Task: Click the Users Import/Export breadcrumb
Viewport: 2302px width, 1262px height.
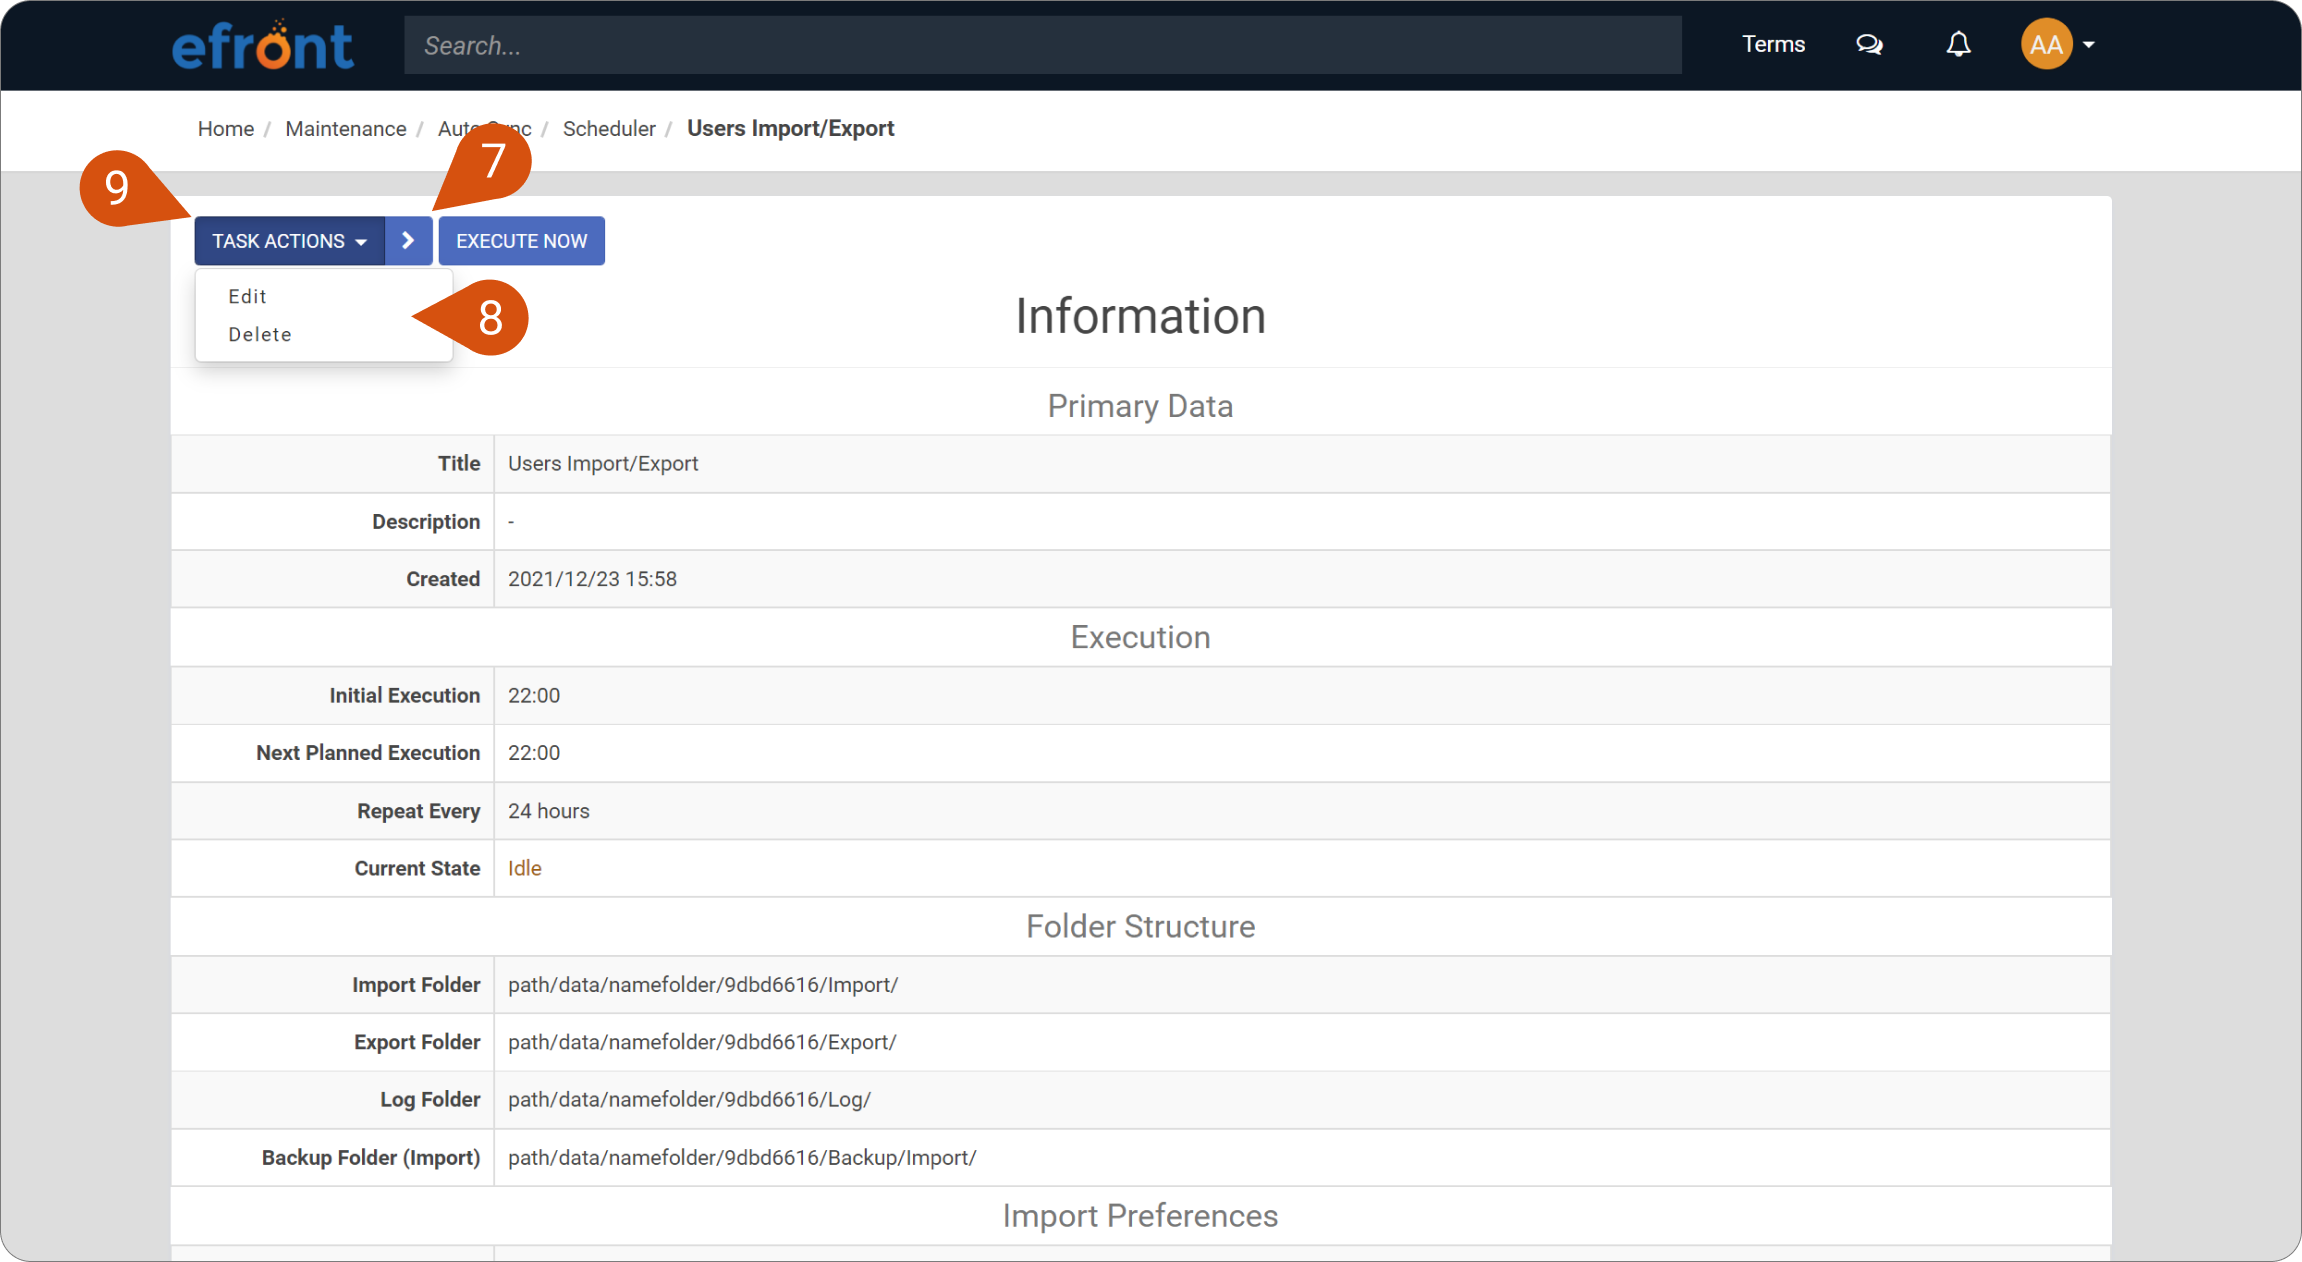Action: (x=790, y=129)
